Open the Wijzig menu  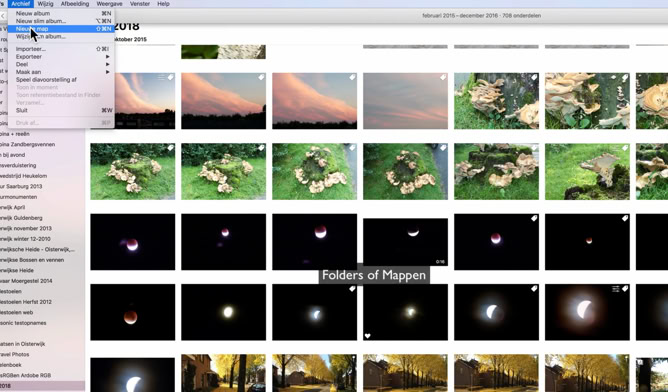point(45,4)
